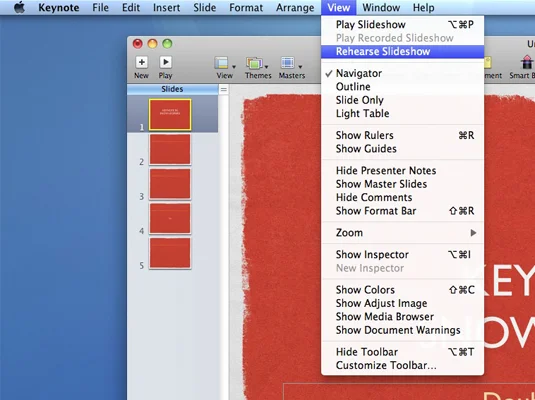This screenshot has width=535, height=400.
Task: Expand the View toolbar dropdown arrow
Action: [x=234, y=67]
